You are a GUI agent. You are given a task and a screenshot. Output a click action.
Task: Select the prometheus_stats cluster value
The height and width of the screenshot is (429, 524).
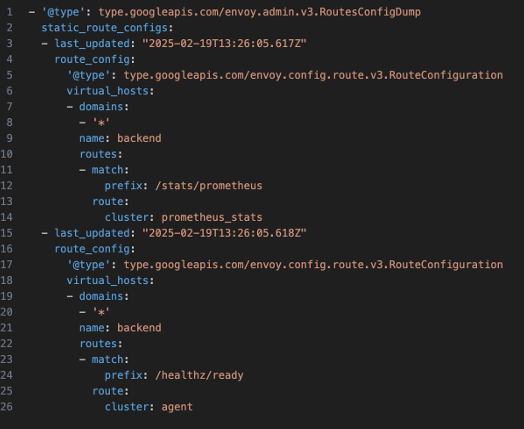pyautogui.click(x=212, y=217)
